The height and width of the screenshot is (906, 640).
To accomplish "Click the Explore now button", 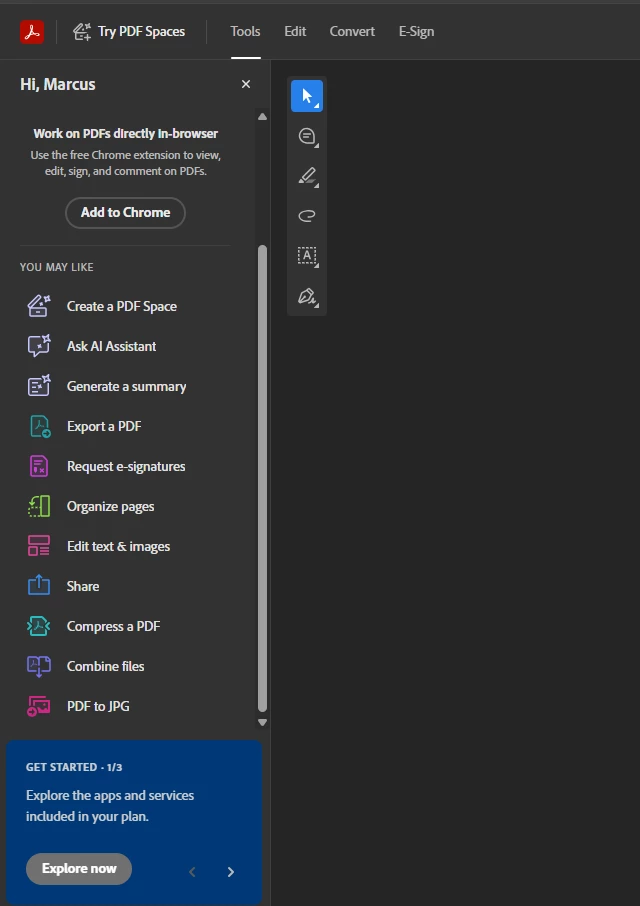I will 79,868.
